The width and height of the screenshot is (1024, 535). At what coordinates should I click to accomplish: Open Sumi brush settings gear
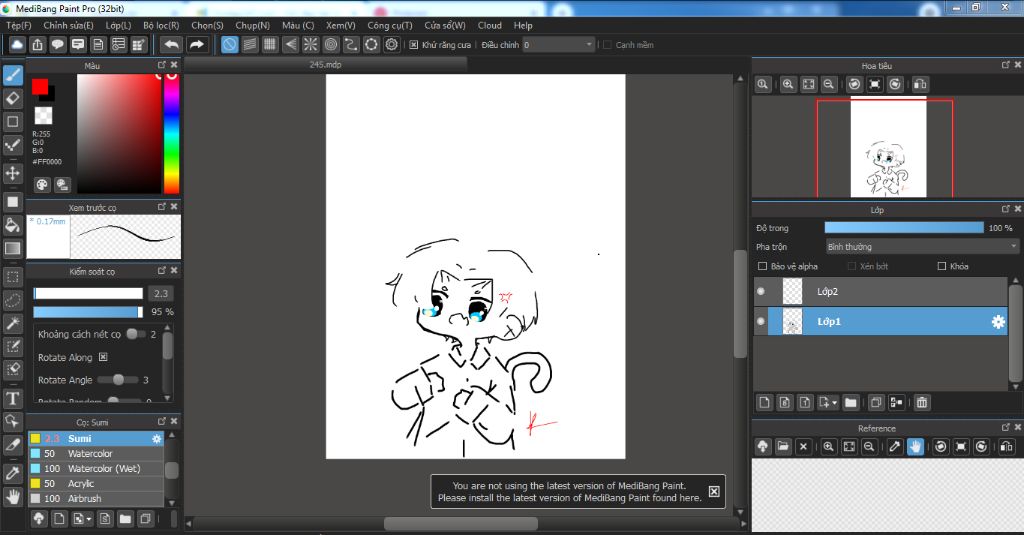pyautogui.click(x=156, y=439)
